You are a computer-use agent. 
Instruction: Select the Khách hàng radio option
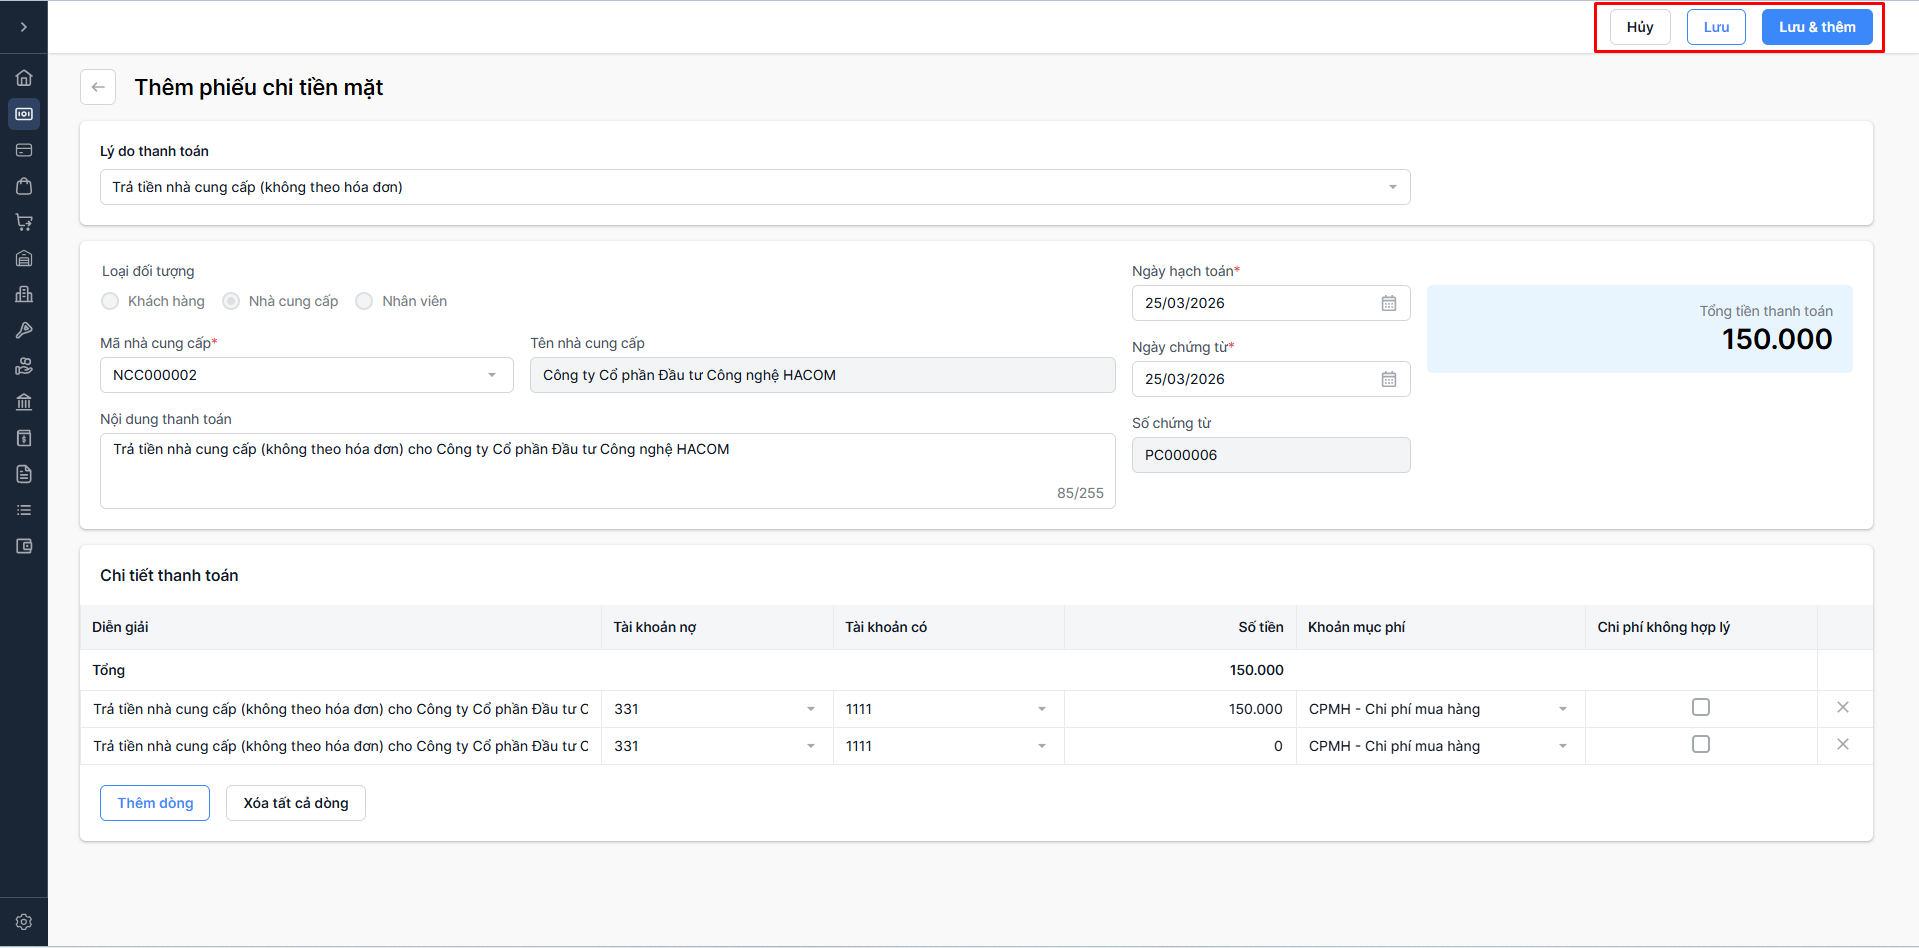click(111, 301)
